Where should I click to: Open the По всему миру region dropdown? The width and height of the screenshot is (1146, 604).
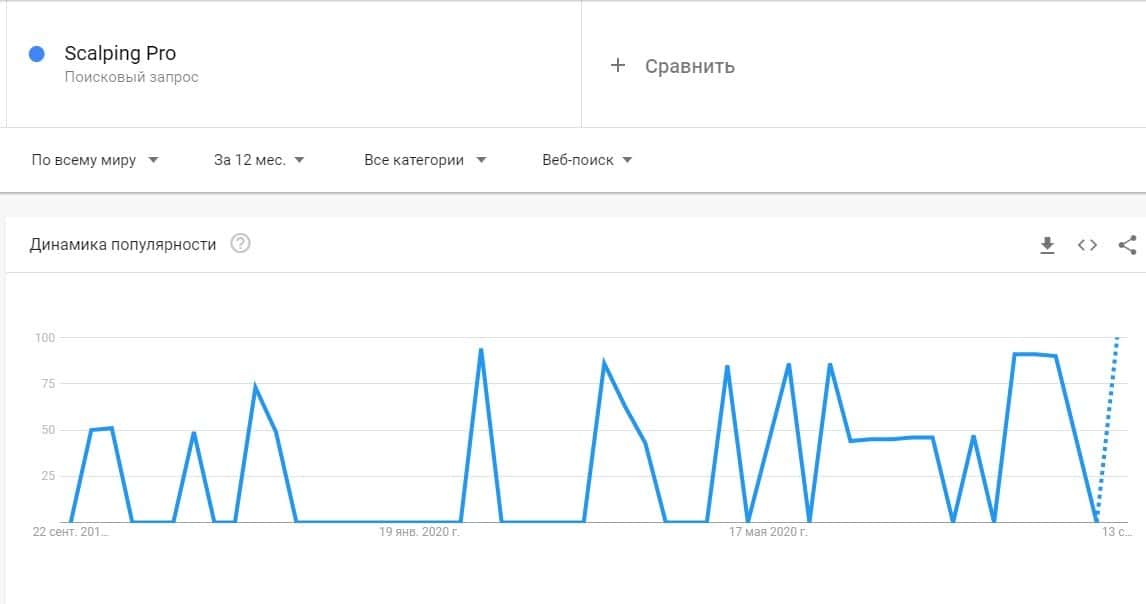(95, 160)
